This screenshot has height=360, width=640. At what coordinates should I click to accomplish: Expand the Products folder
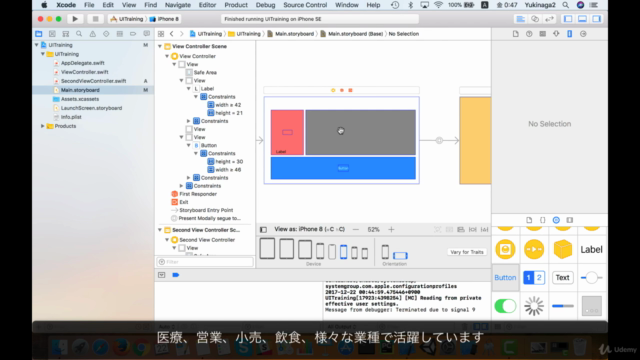(42, 126)
